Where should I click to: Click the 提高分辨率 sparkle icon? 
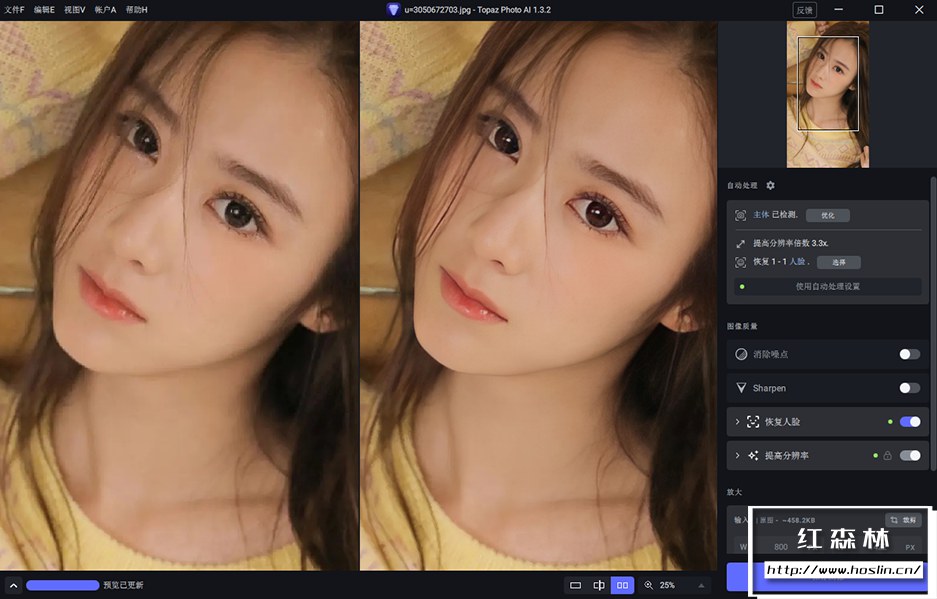(x=753, y=456)
